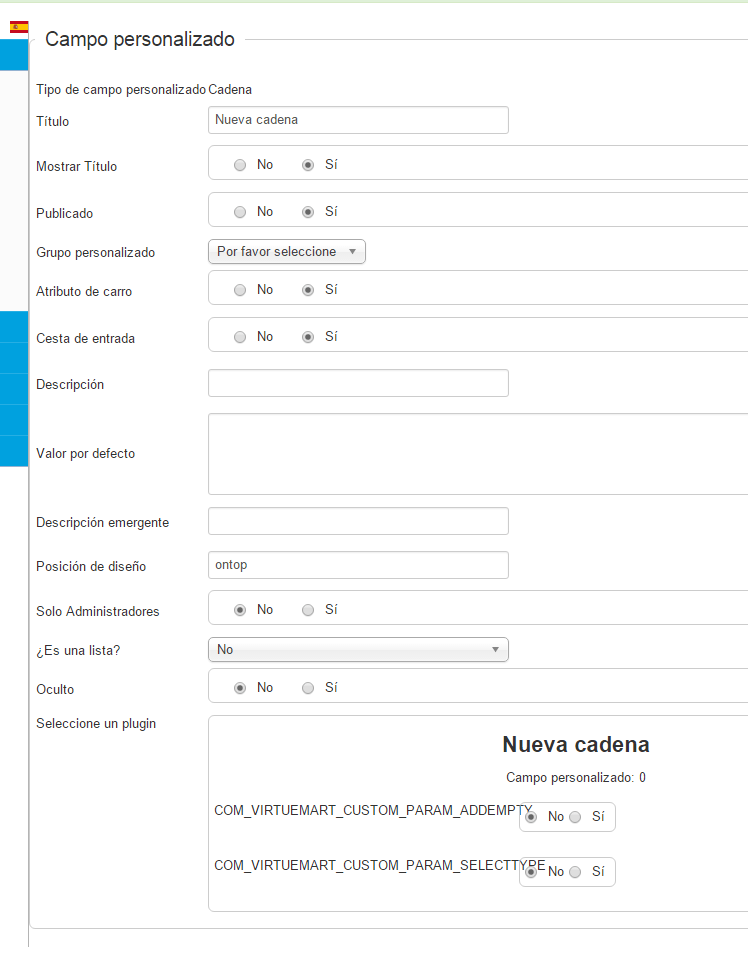Screen dimensions: 748x957
Task: Select No for Mostrar Título
Action: point(240,165)
